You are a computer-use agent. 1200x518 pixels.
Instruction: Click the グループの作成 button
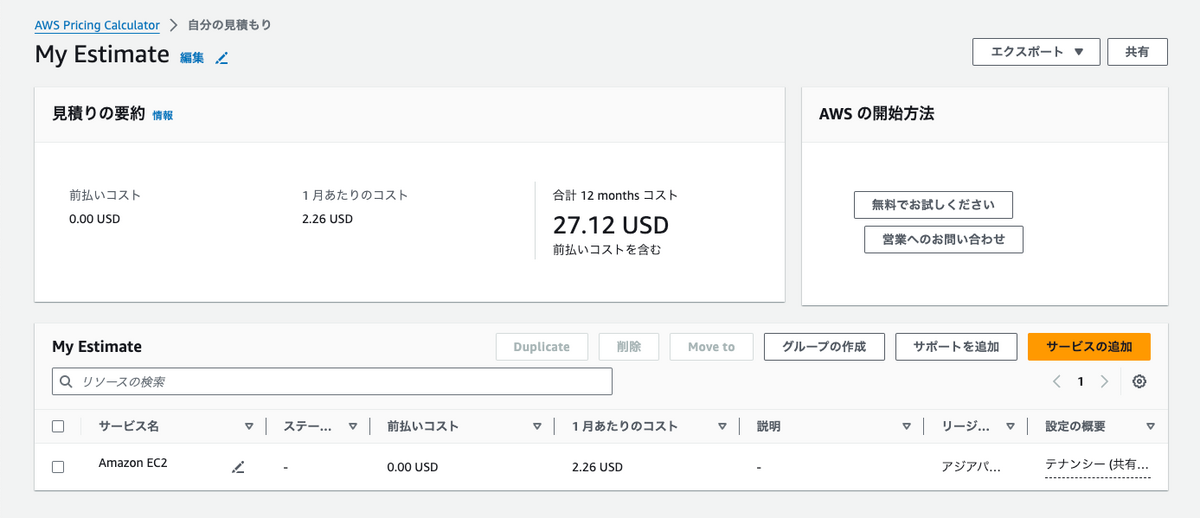click(x=824, y=347)
